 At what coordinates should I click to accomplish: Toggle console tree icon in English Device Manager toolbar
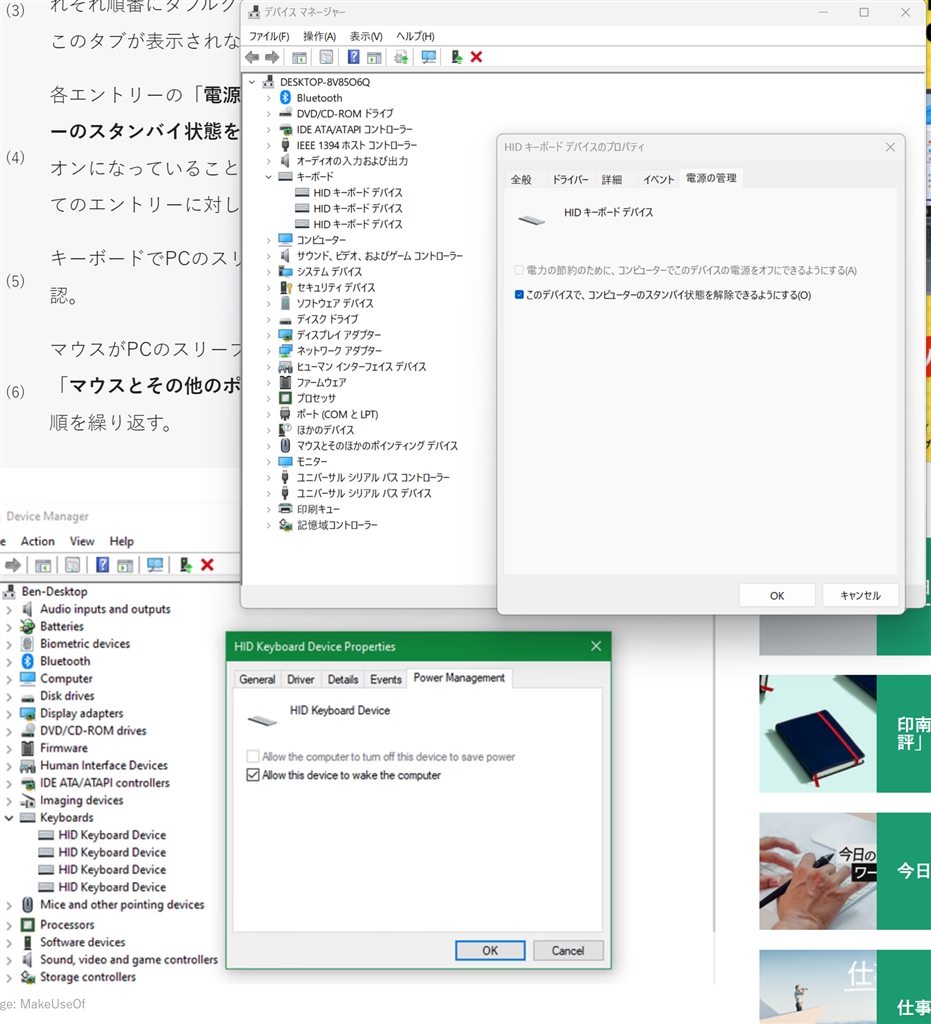pyautogui.click(x=43, y=565)
